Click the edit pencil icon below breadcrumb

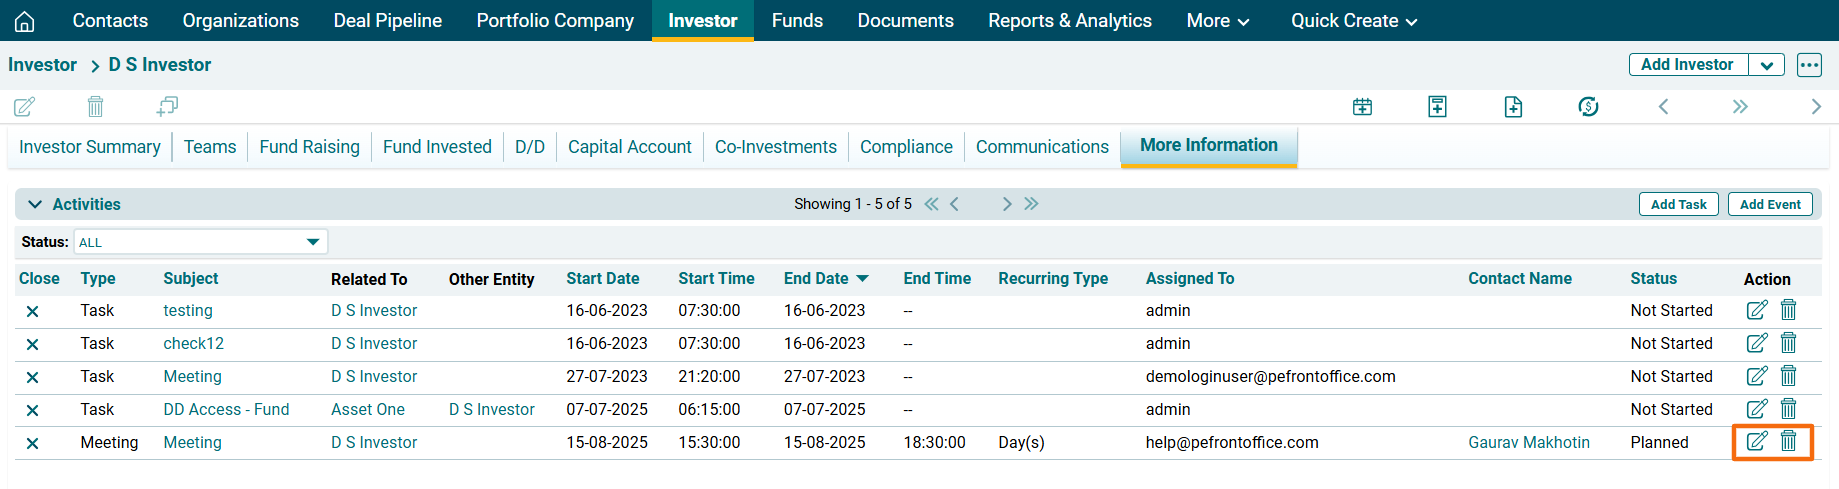pos(25,106)
